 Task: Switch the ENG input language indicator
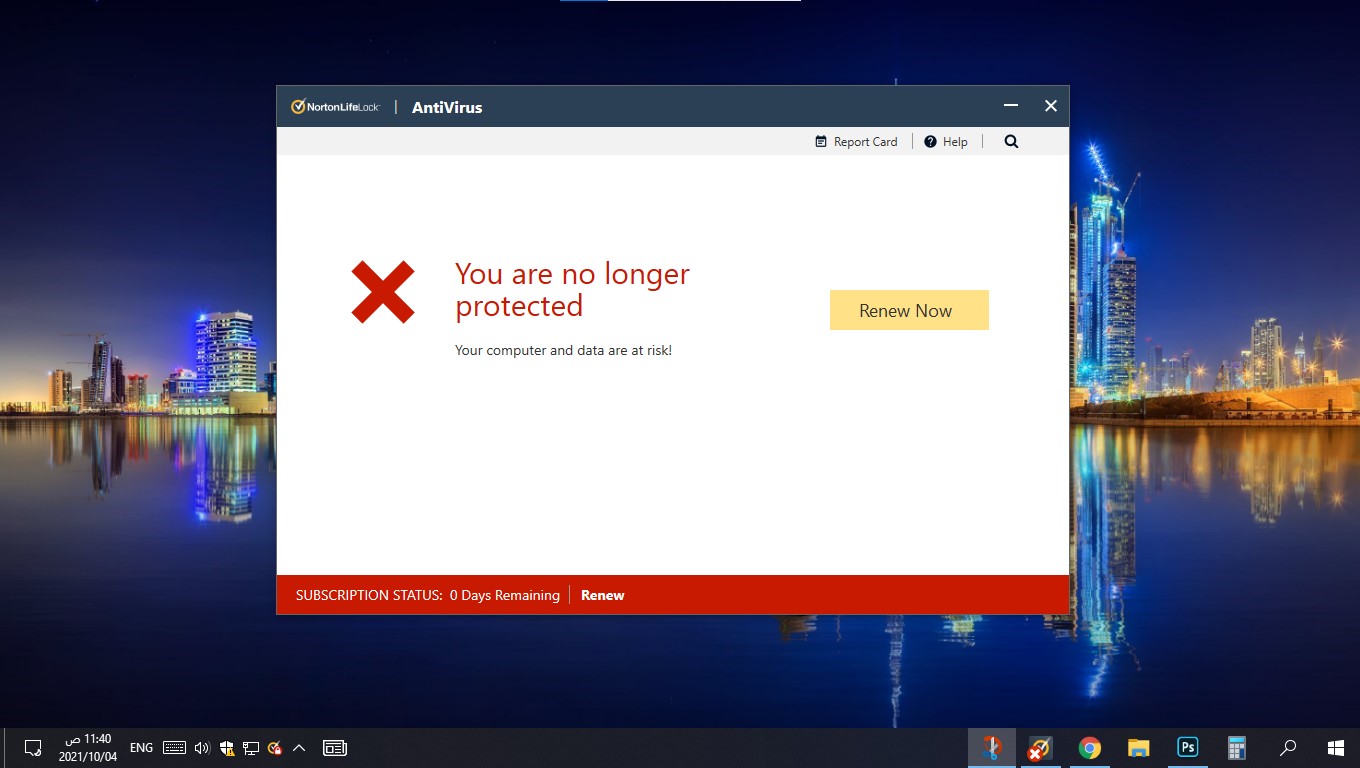coord(142,748)
